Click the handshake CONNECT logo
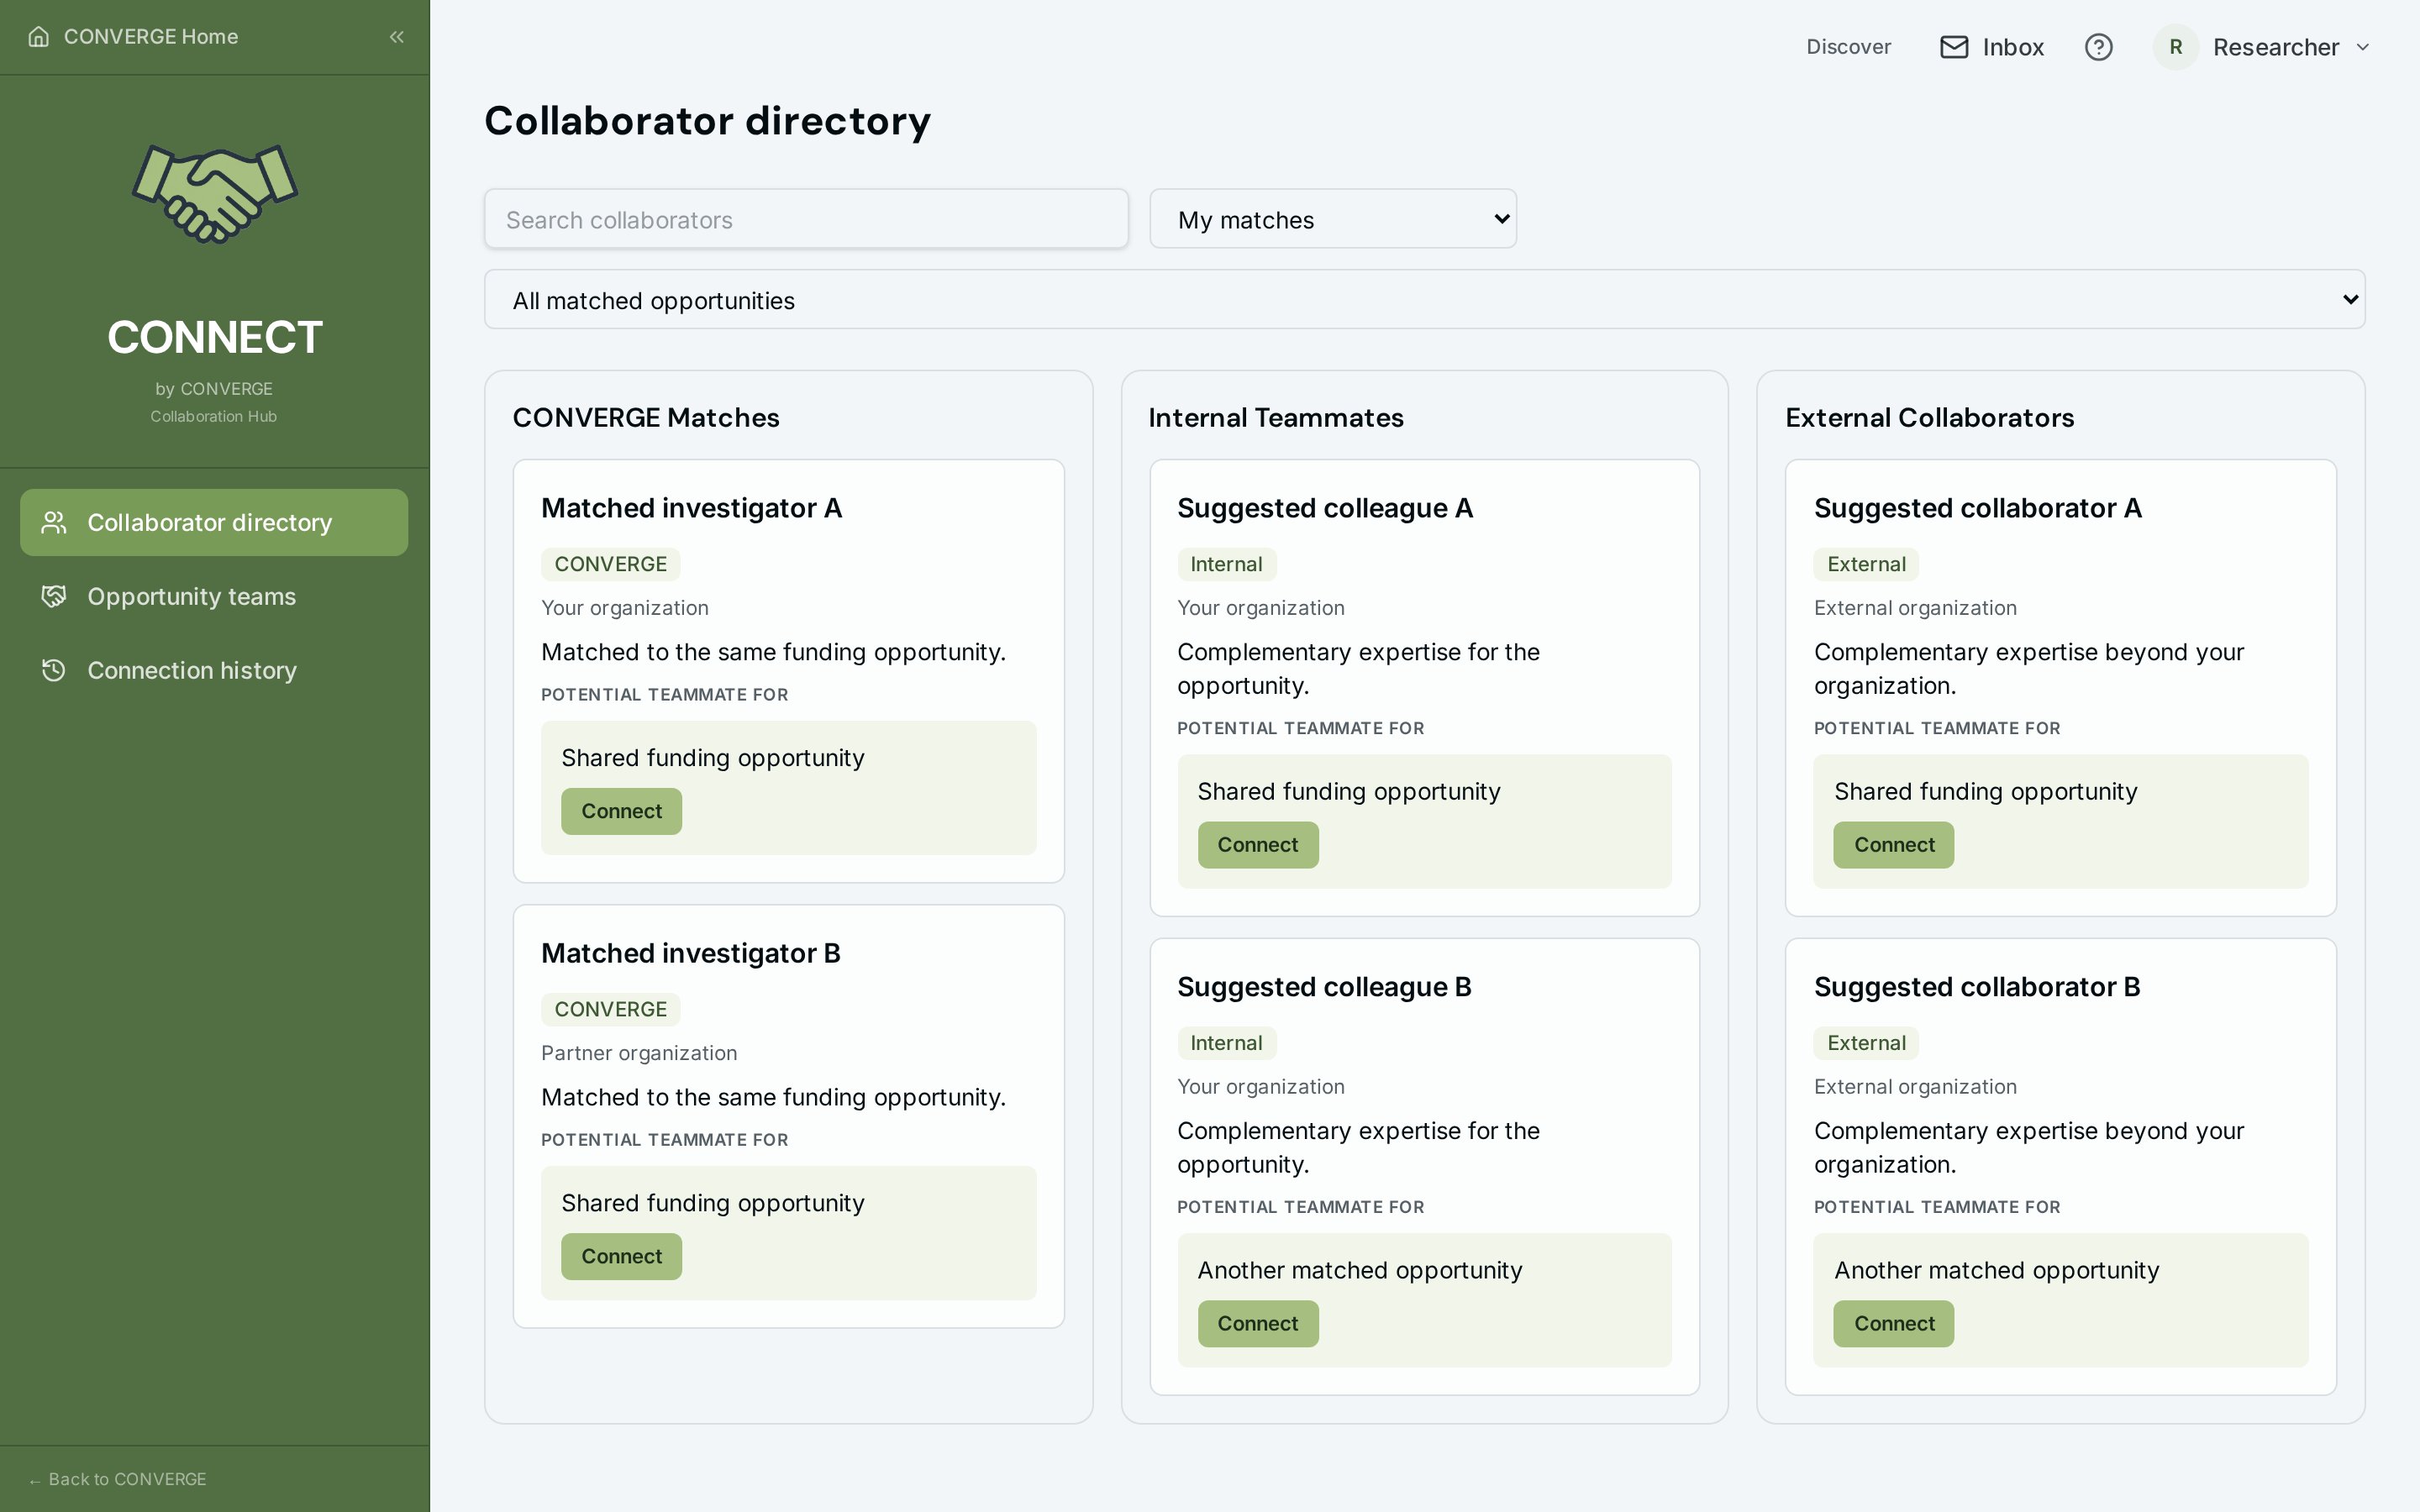 215,193
